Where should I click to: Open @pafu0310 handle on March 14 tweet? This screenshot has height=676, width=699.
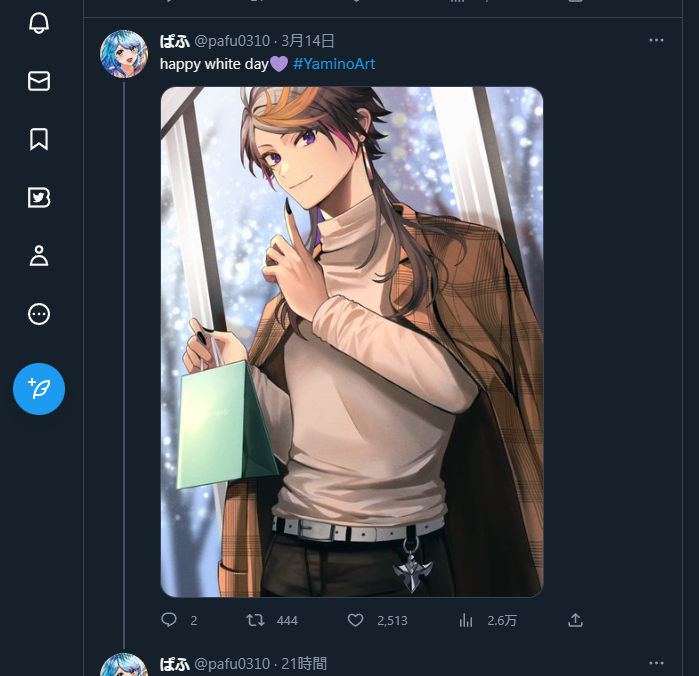(x=232, y=41)
